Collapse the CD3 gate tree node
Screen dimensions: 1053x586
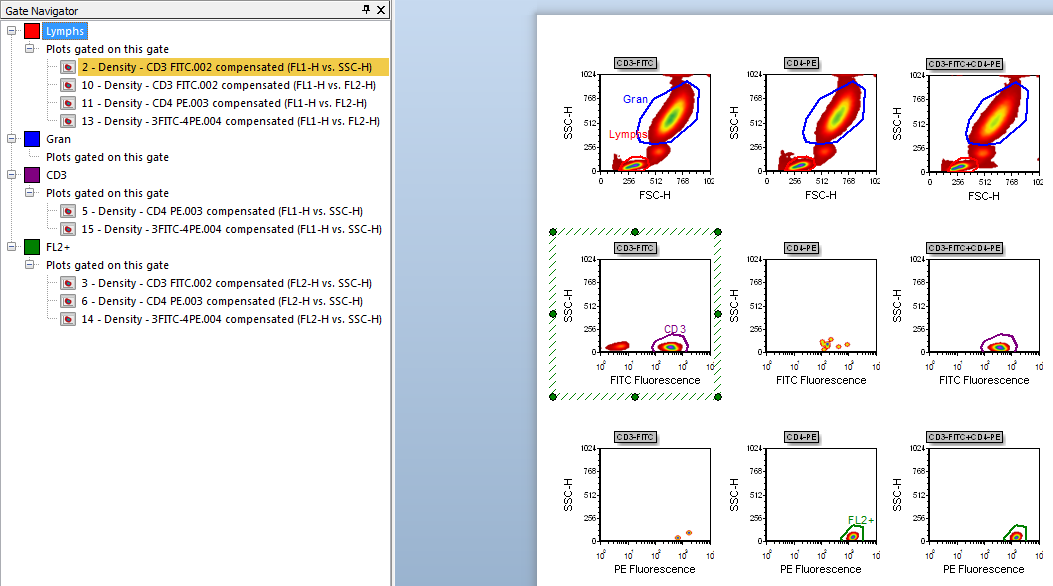click(x=11, y=175)
